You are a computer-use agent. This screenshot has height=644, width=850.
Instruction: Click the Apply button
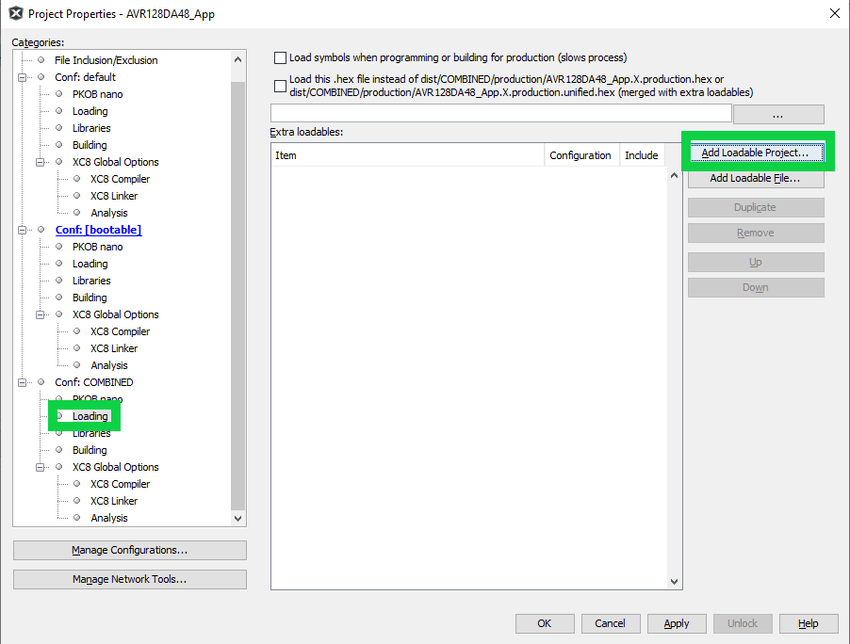coord(676,623)
